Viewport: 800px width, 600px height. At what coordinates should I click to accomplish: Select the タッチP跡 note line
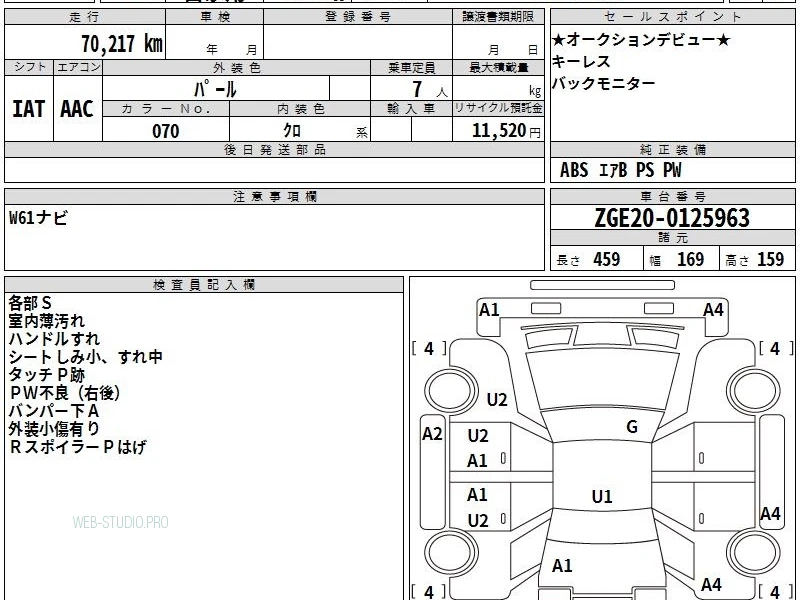(x=46, y=375)
